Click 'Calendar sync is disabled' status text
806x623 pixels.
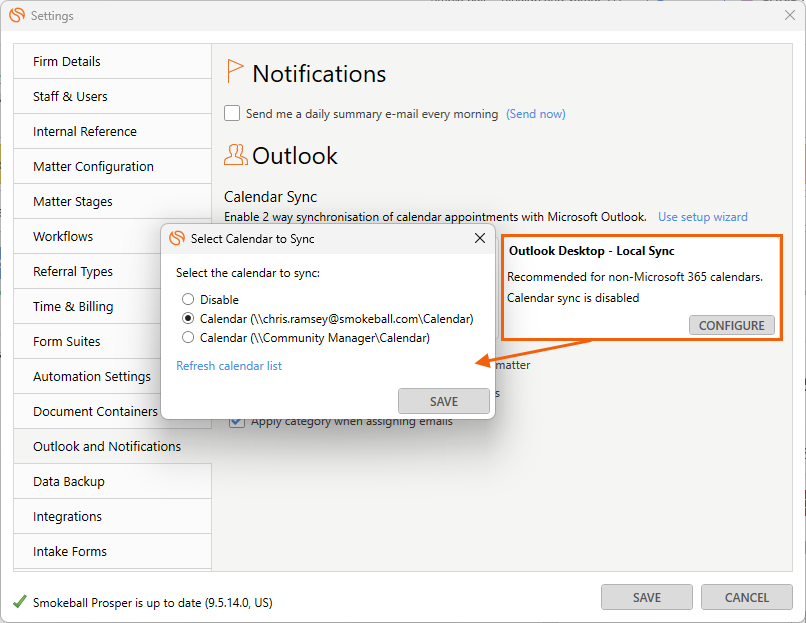(573, 298)
